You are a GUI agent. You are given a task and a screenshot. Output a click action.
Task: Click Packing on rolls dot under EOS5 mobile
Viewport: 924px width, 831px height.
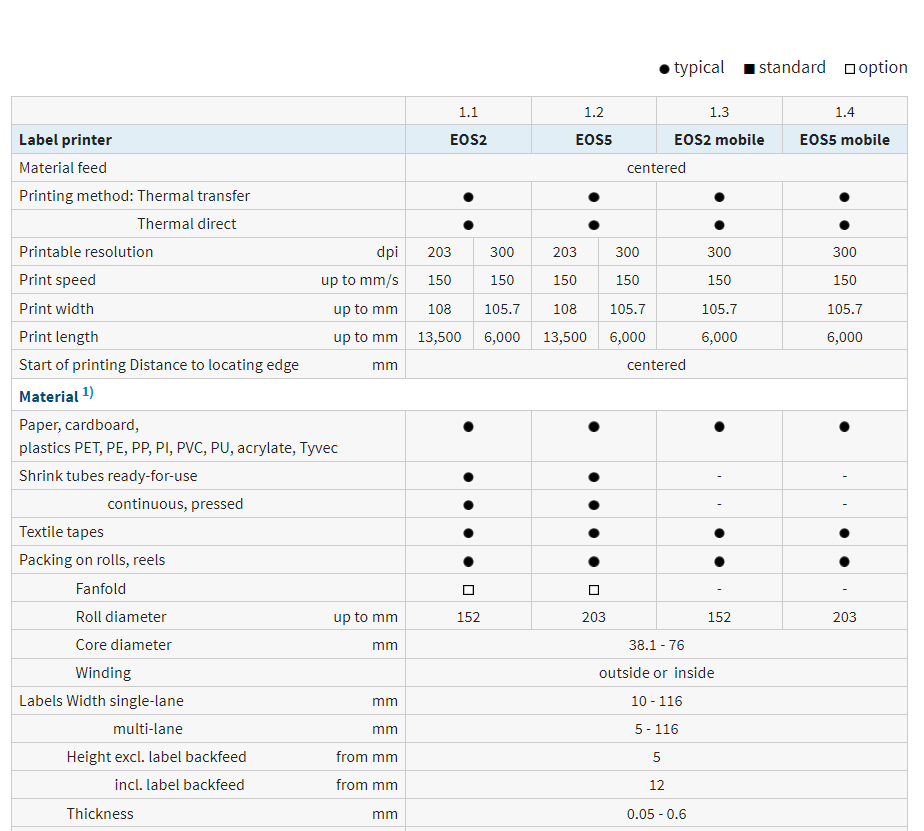point(844,561)
